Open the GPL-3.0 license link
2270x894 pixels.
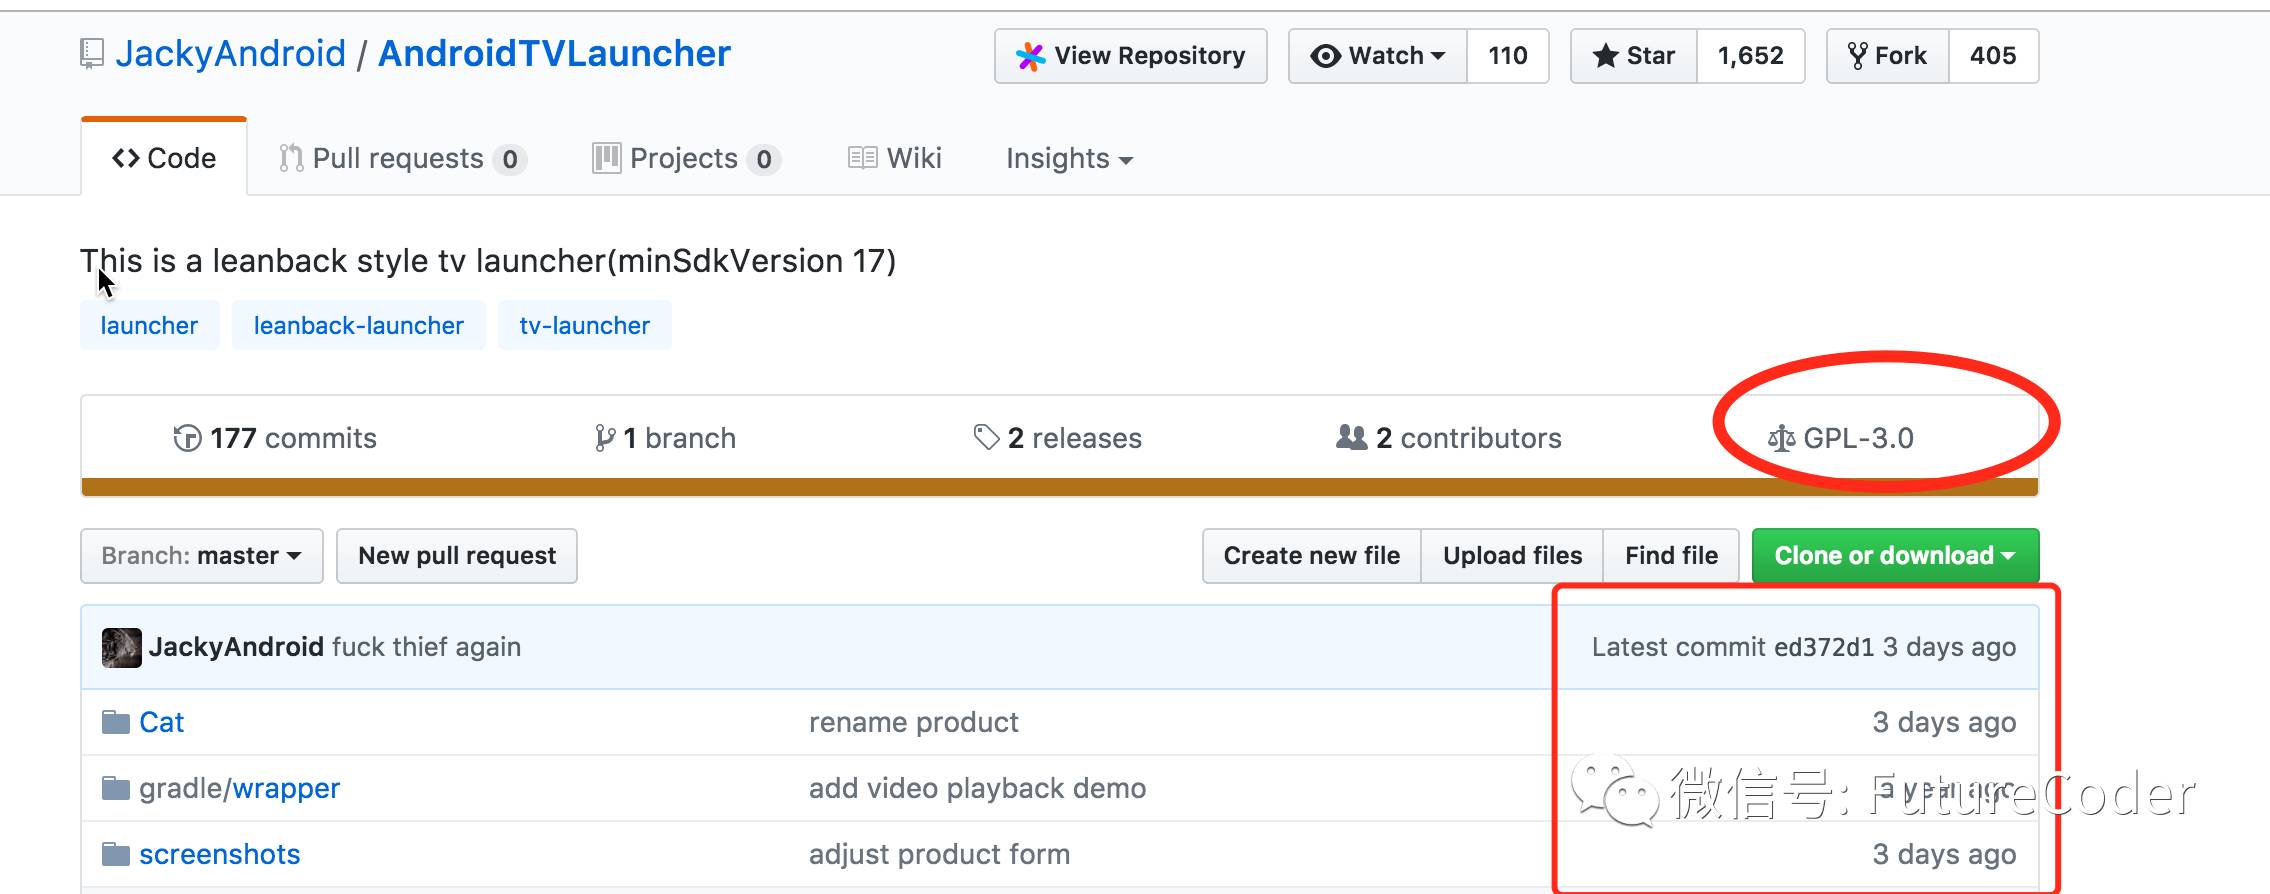click(x=1841, y=438)
